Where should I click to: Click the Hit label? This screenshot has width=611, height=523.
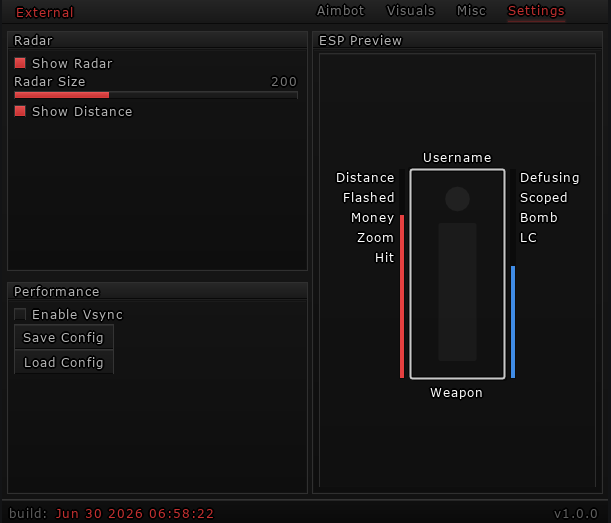coord(385,258)
